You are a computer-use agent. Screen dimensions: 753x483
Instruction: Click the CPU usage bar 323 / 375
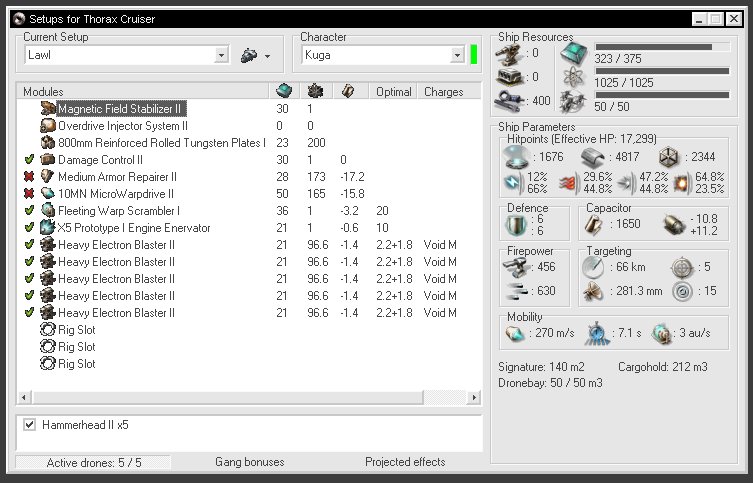[x=662, y=47]
